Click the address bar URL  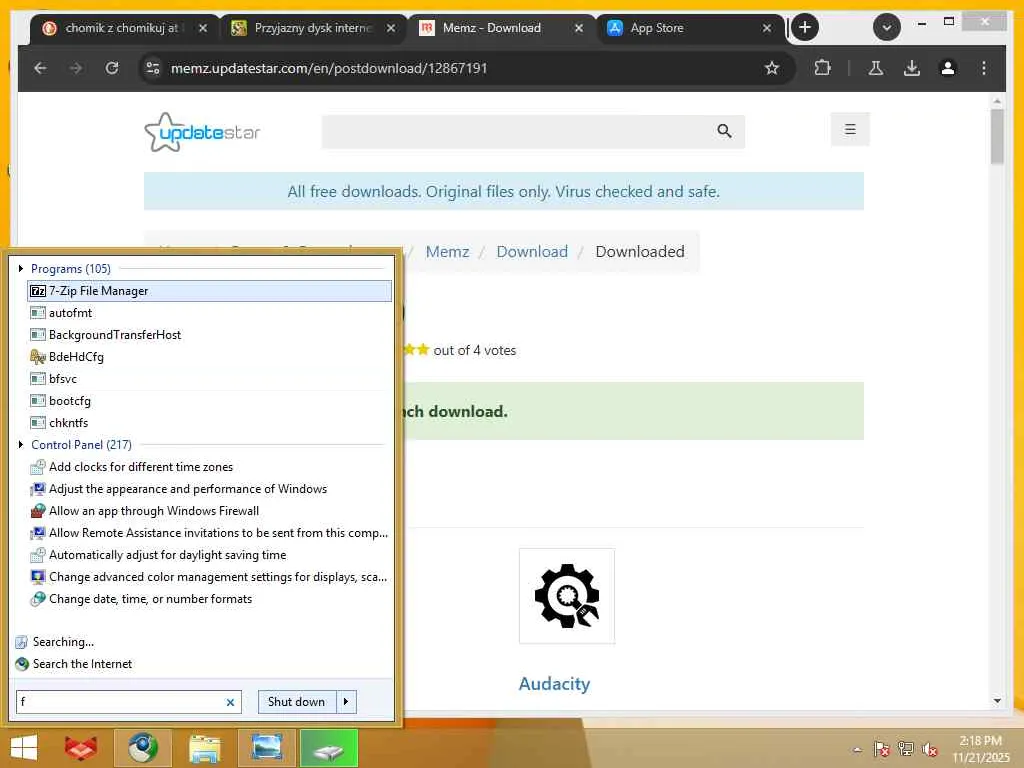point(328,68)
